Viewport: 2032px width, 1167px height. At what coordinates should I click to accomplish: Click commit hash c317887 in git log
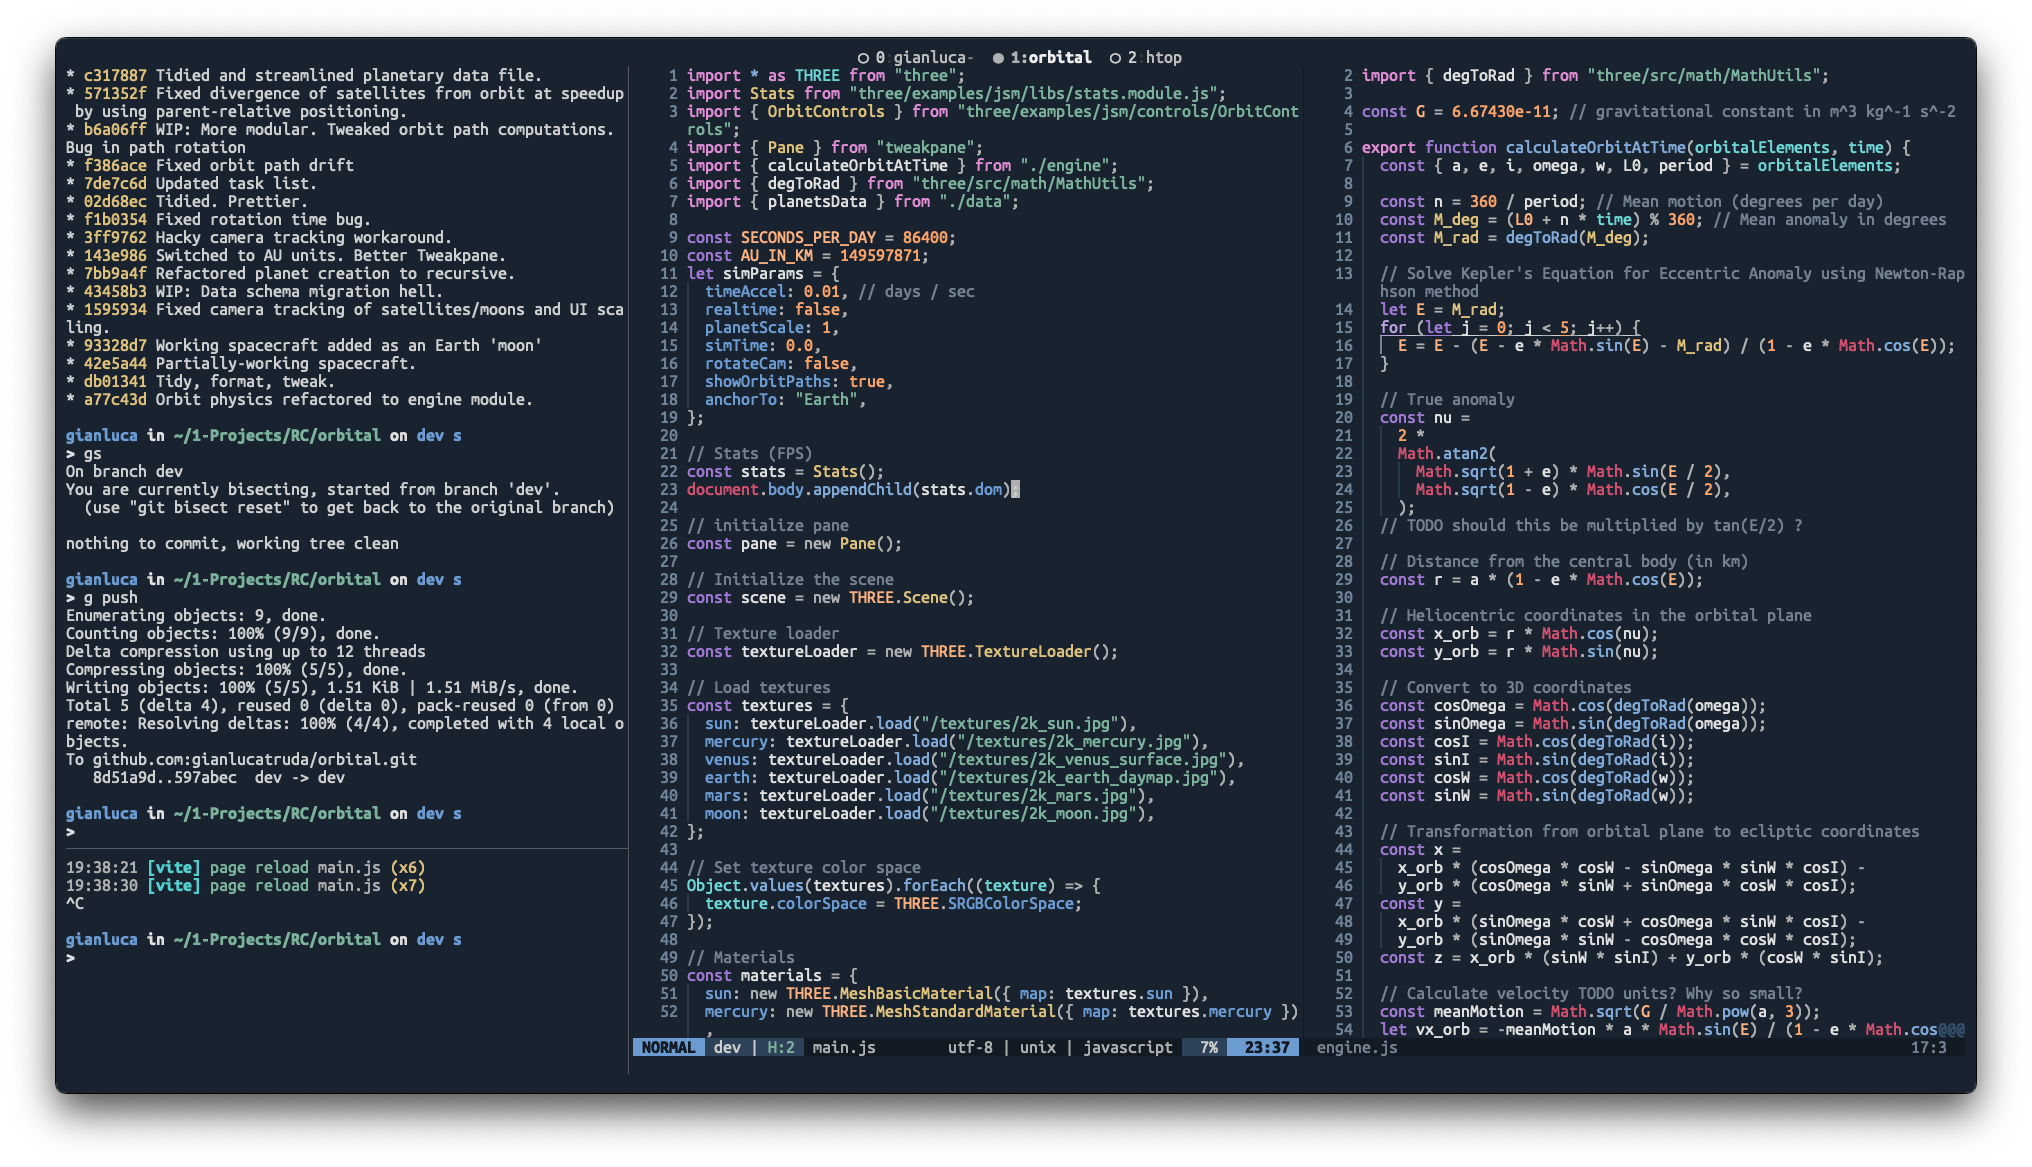115,75
